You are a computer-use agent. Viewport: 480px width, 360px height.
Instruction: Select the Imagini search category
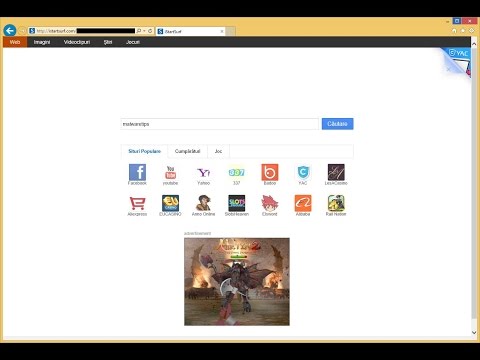[42, 42]
